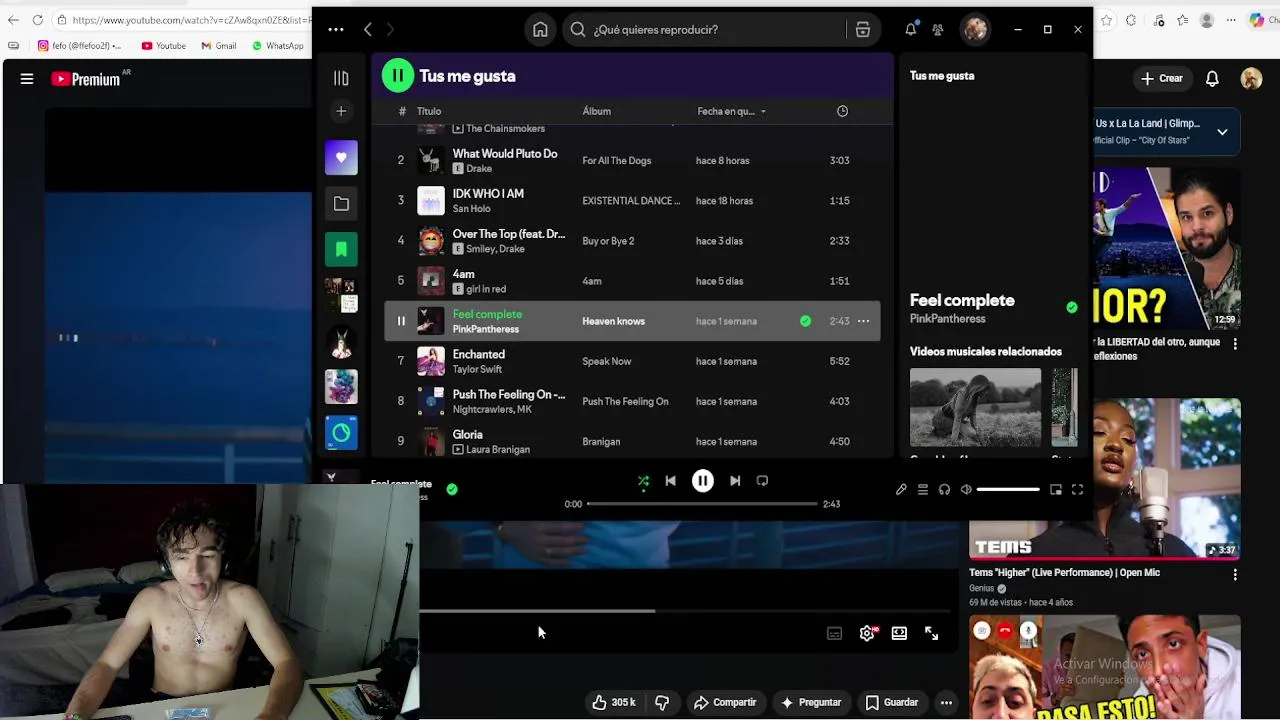The width and height of the screenshot is (1280, 720).
Task: Open the blue circle playlist in sidebar
Action: point(341,432)
